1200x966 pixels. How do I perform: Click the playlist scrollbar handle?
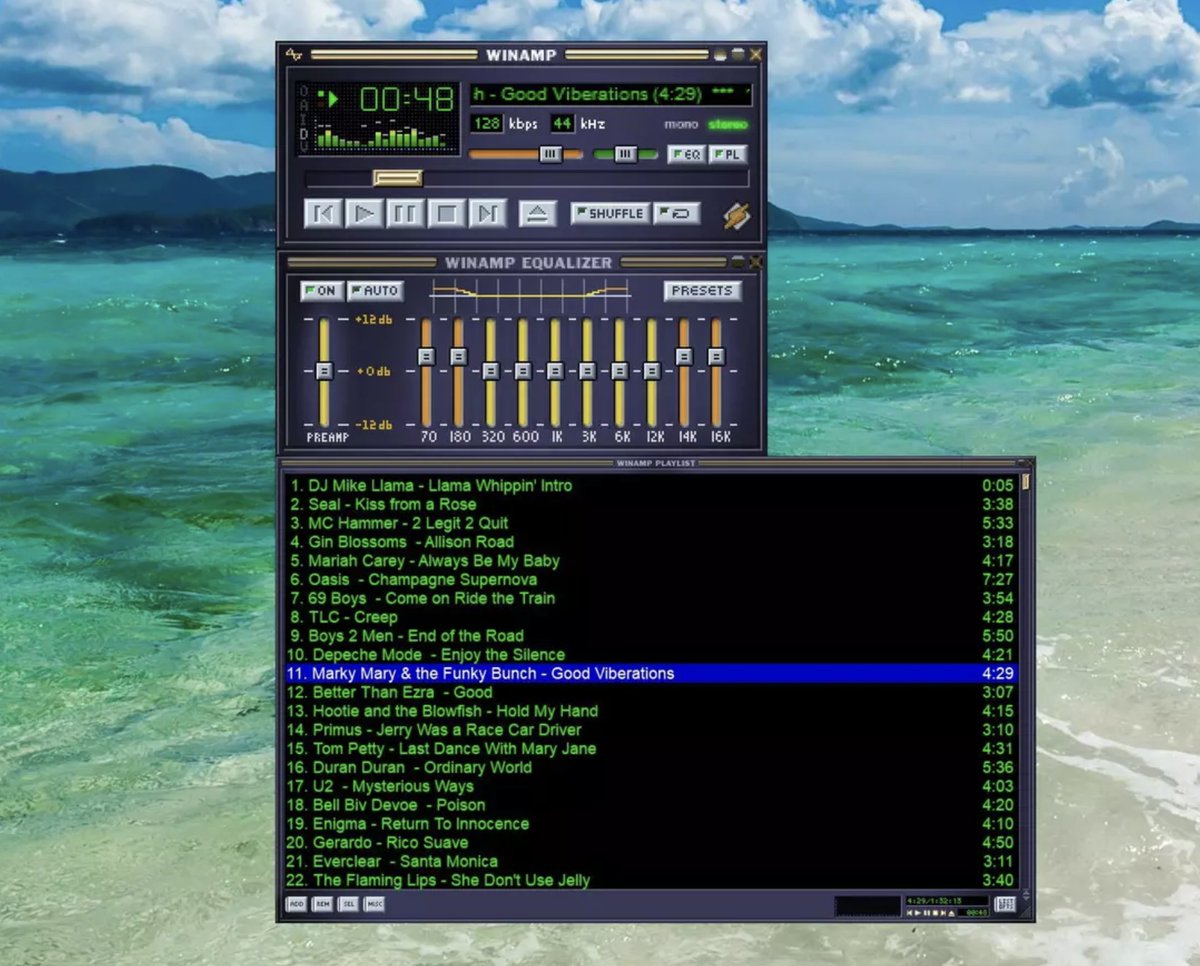pyautogui.click(x=1025, y=483)
